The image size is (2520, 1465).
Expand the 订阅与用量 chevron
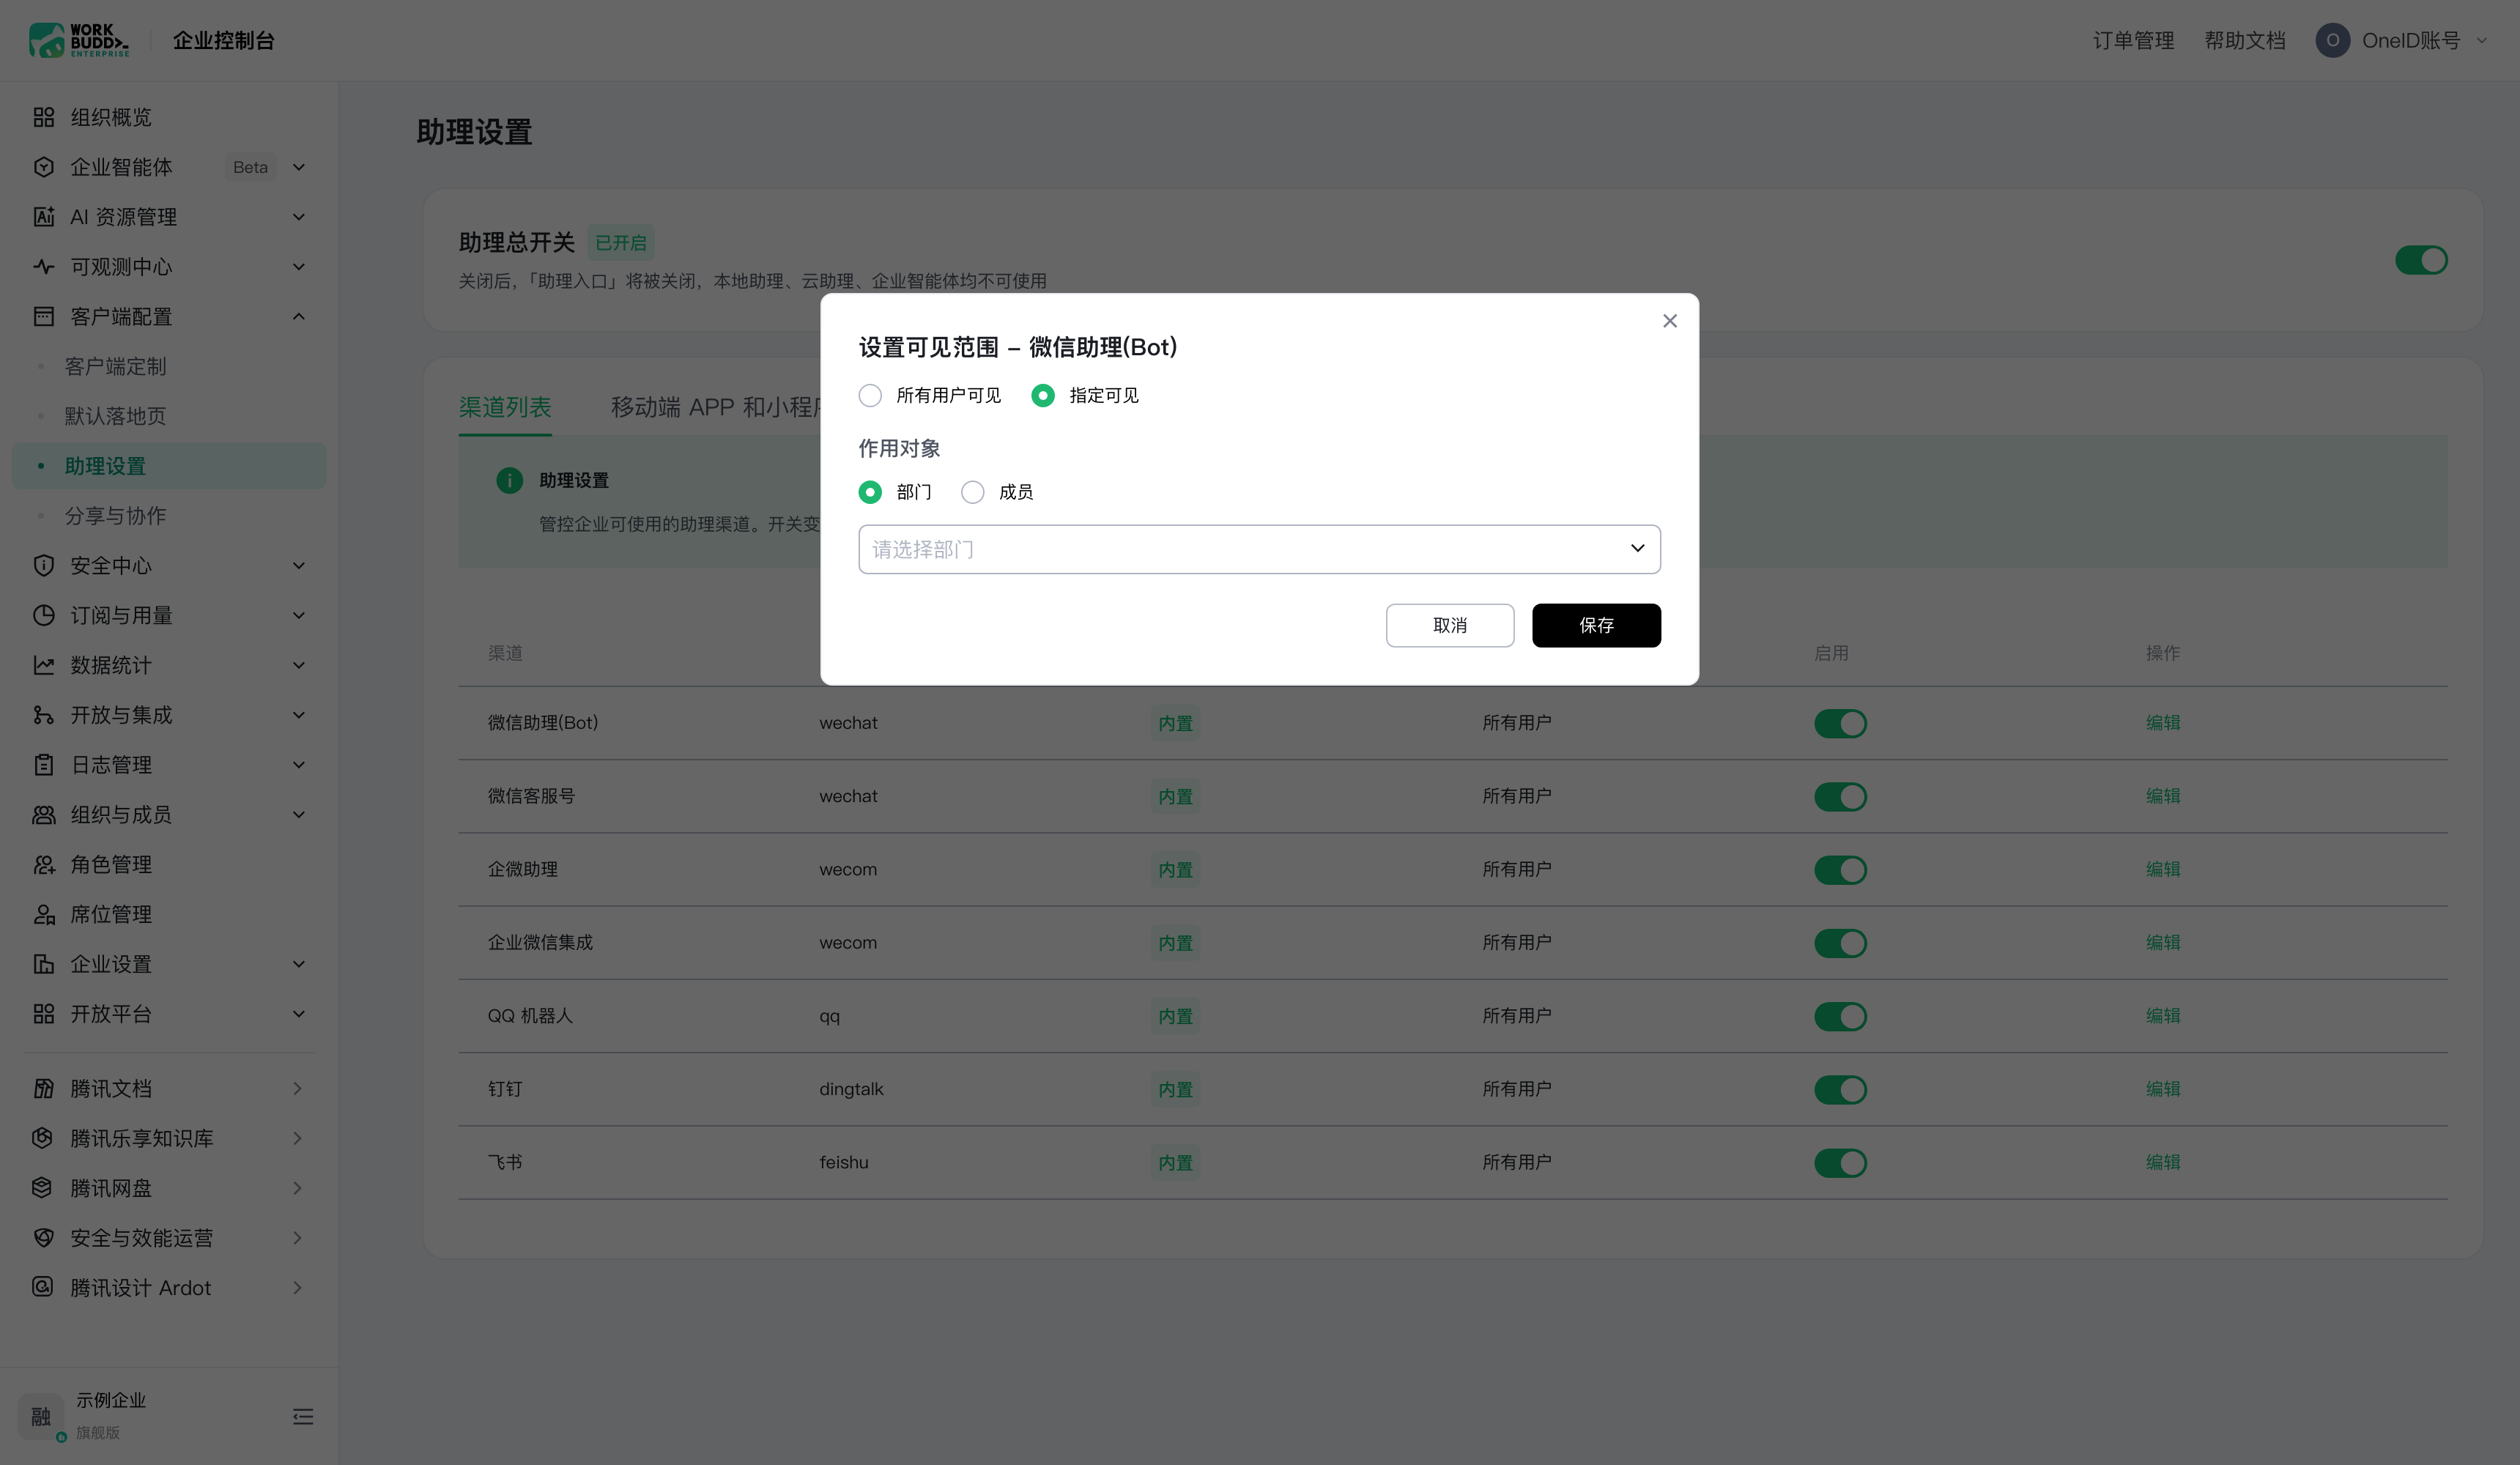298,616
